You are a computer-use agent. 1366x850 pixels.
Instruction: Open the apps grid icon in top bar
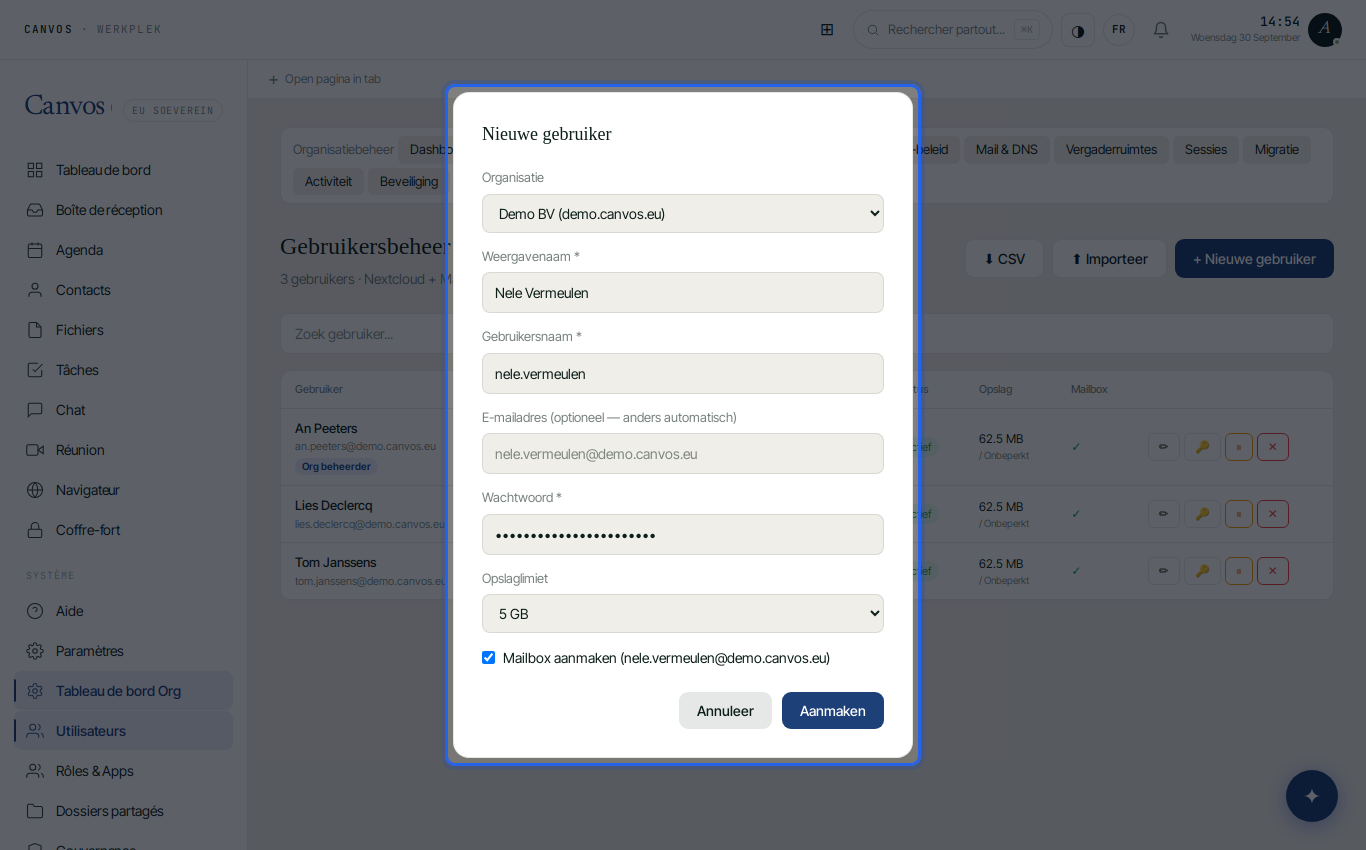coord(827,29)
